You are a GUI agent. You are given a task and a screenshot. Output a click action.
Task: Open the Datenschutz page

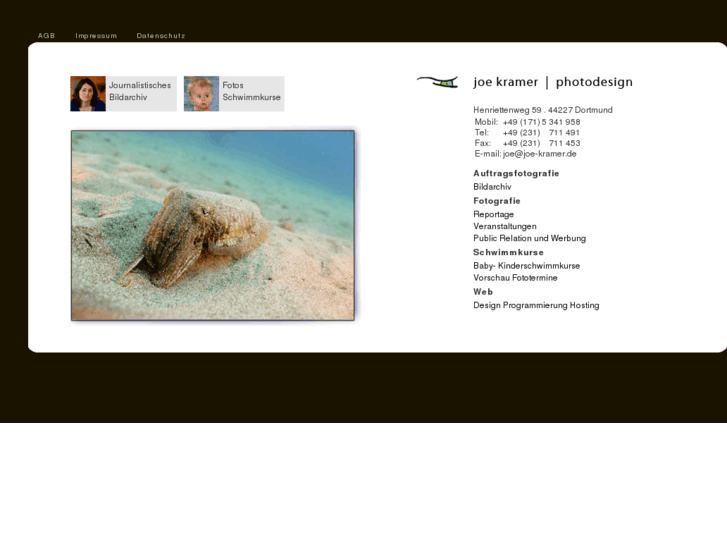point(161,36)
